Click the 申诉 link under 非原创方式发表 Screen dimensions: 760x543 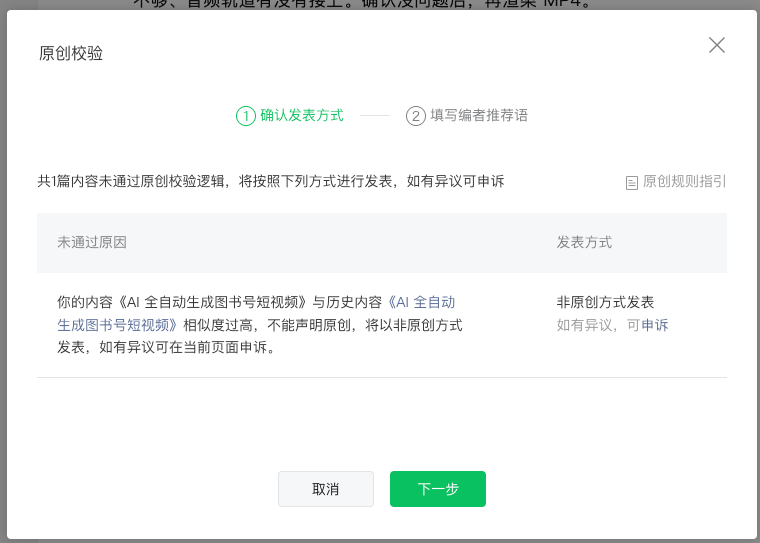[x=654, y=325]
